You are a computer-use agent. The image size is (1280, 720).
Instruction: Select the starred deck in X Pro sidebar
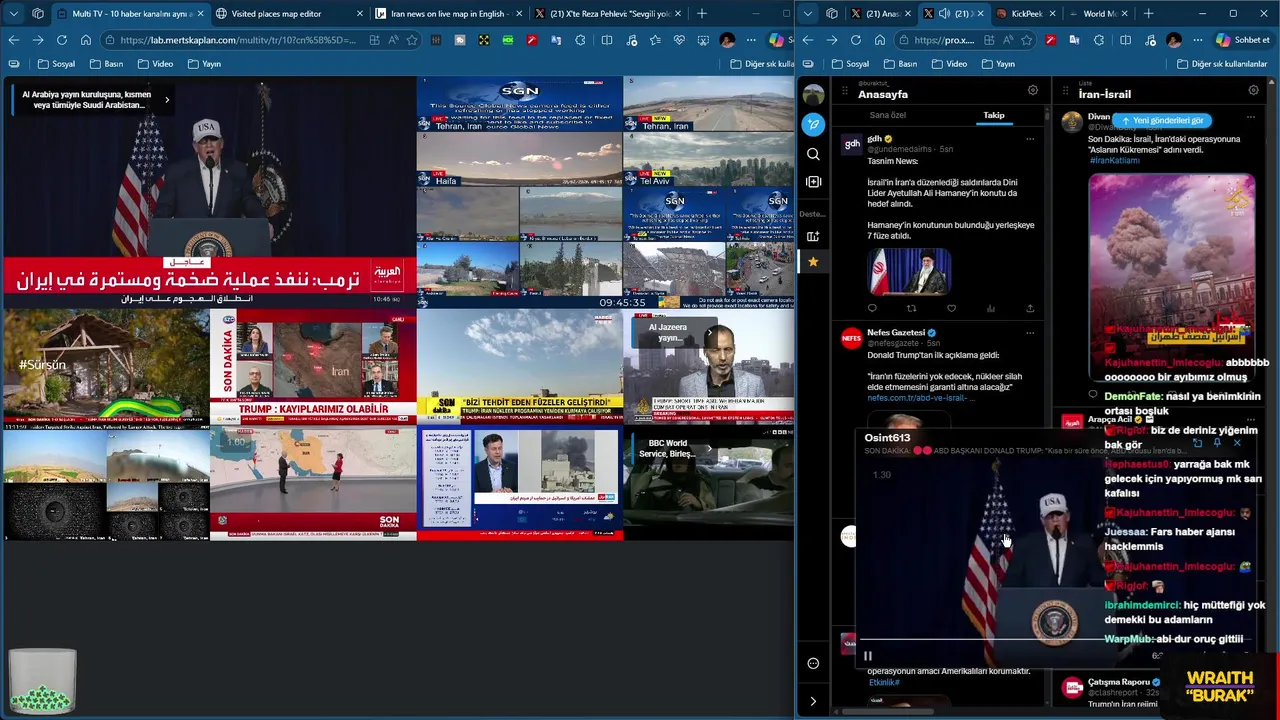813,262
